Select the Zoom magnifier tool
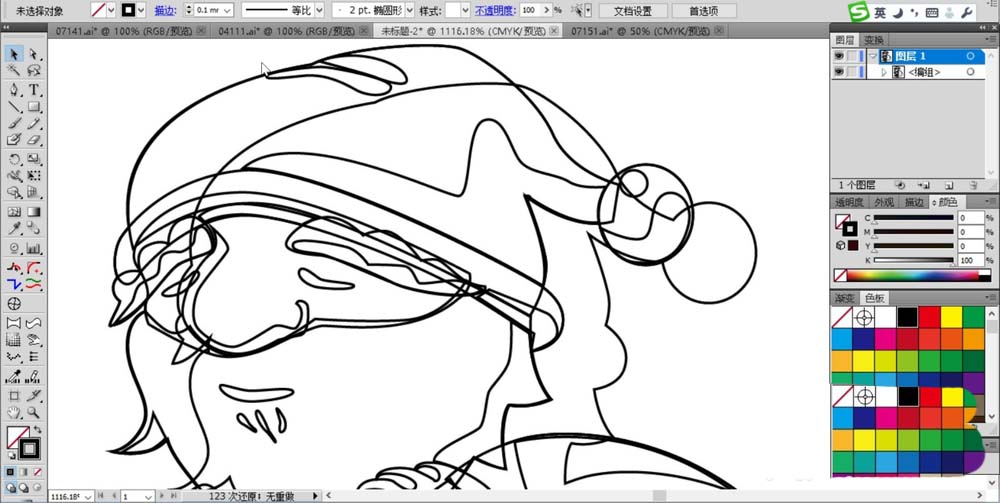 point(34,413)
